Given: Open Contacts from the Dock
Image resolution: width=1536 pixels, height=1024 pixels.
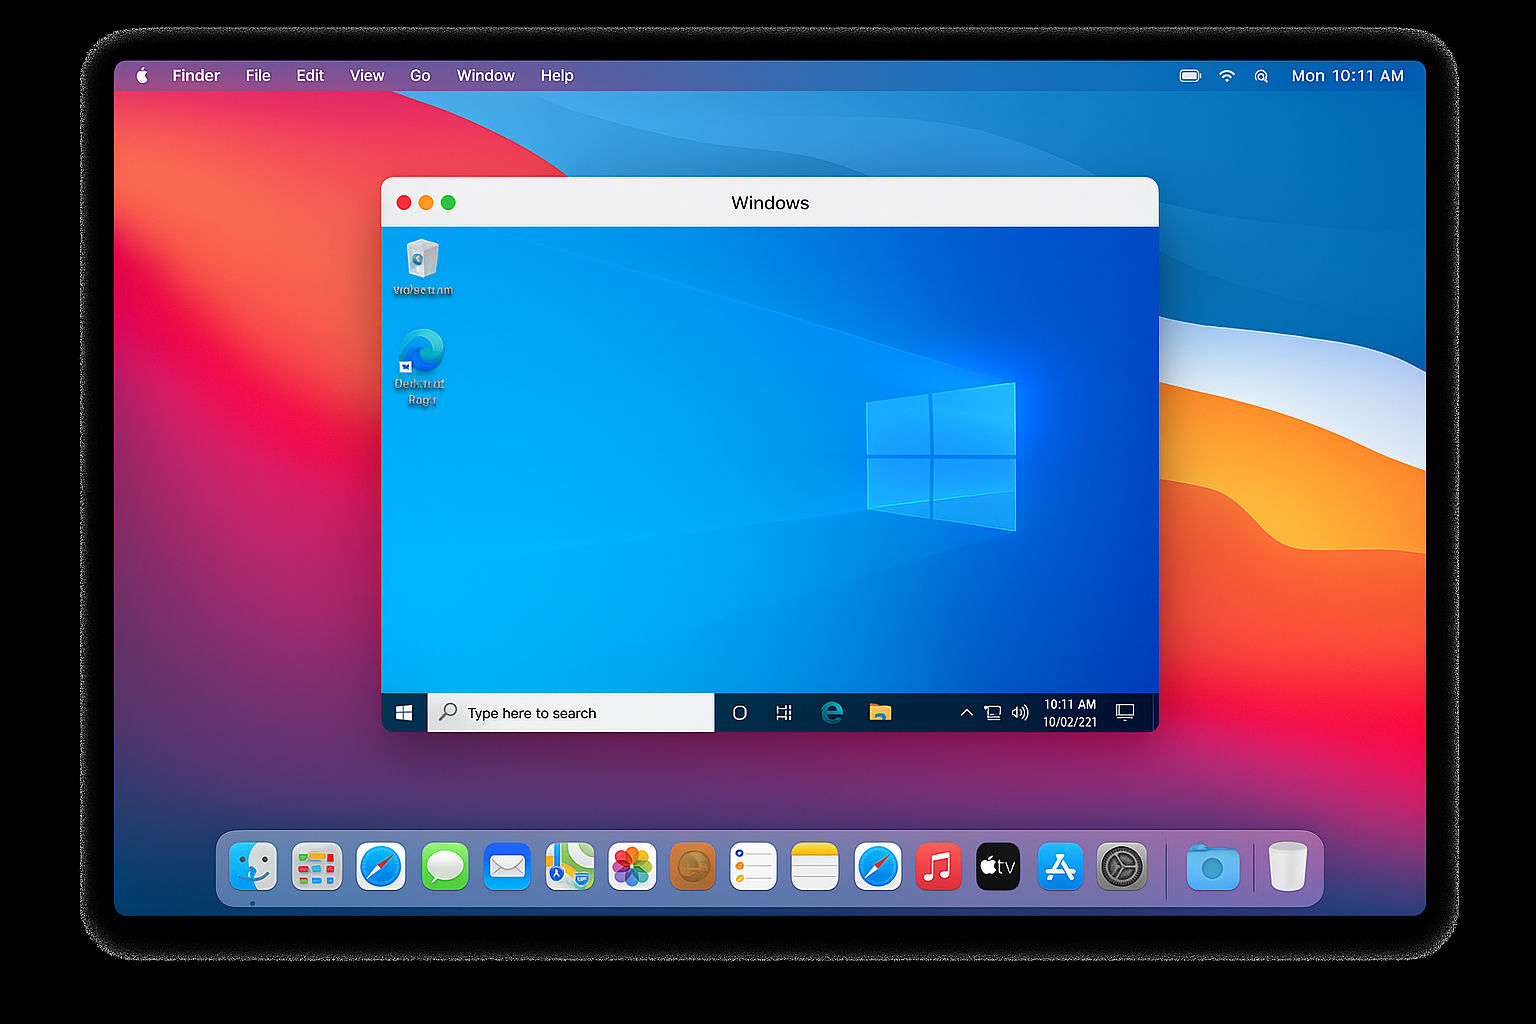Looking at the screenshot, I should click(693, 866).
